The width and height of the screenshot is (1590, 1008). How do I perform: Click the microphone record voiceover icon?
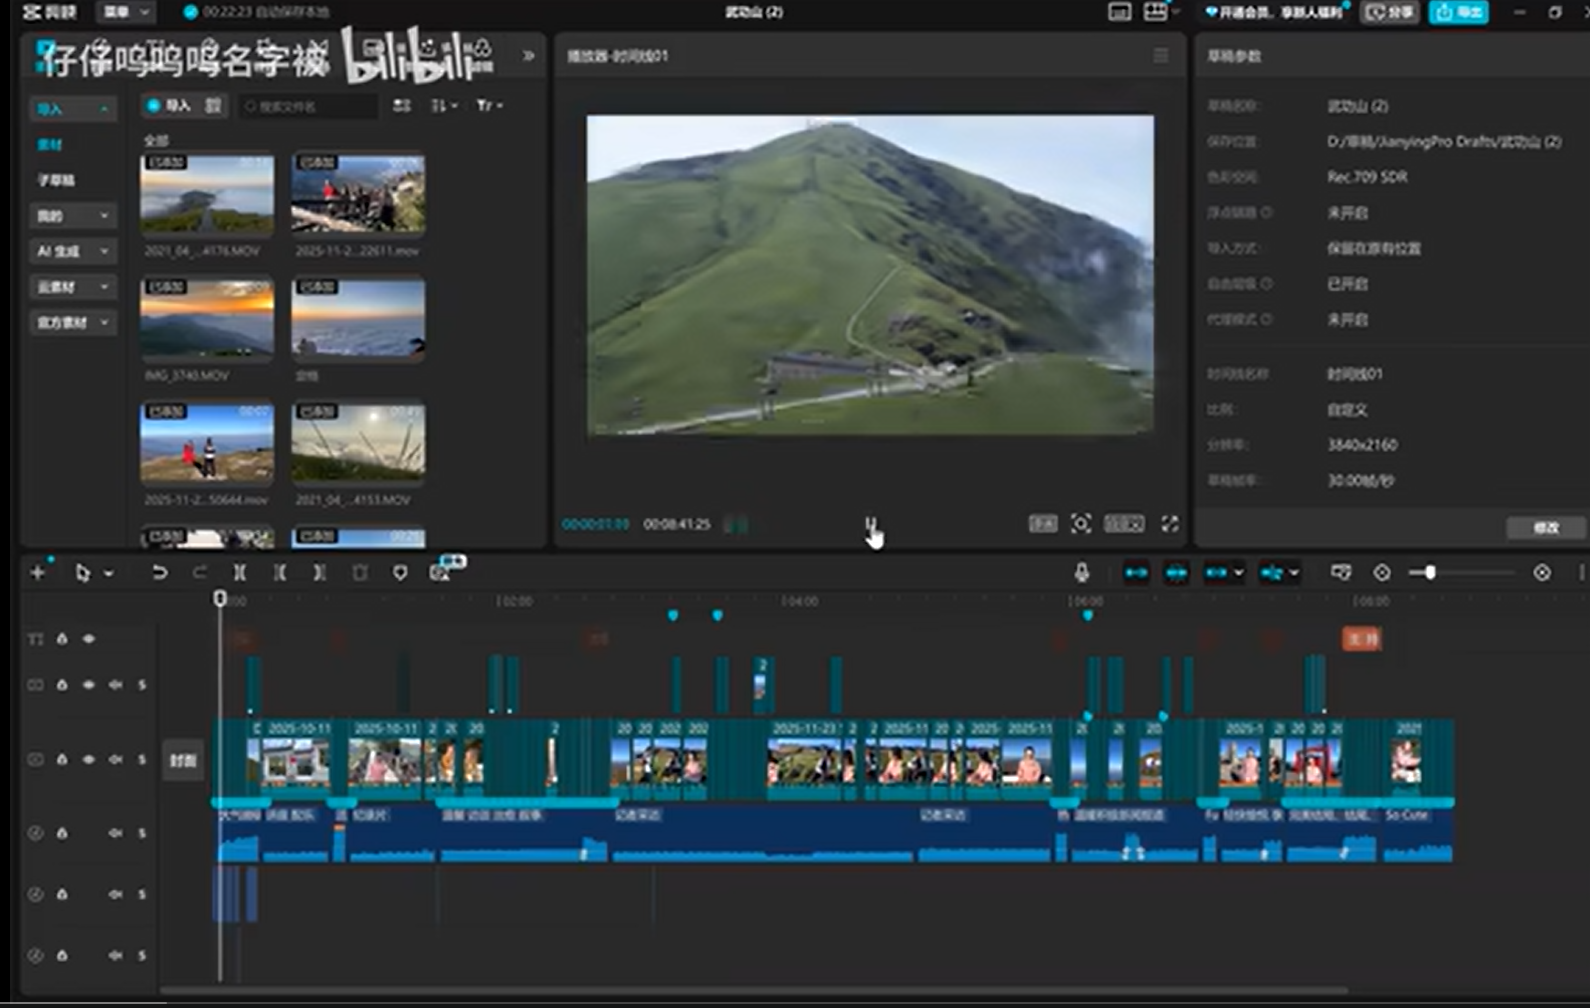[1081, 572]
